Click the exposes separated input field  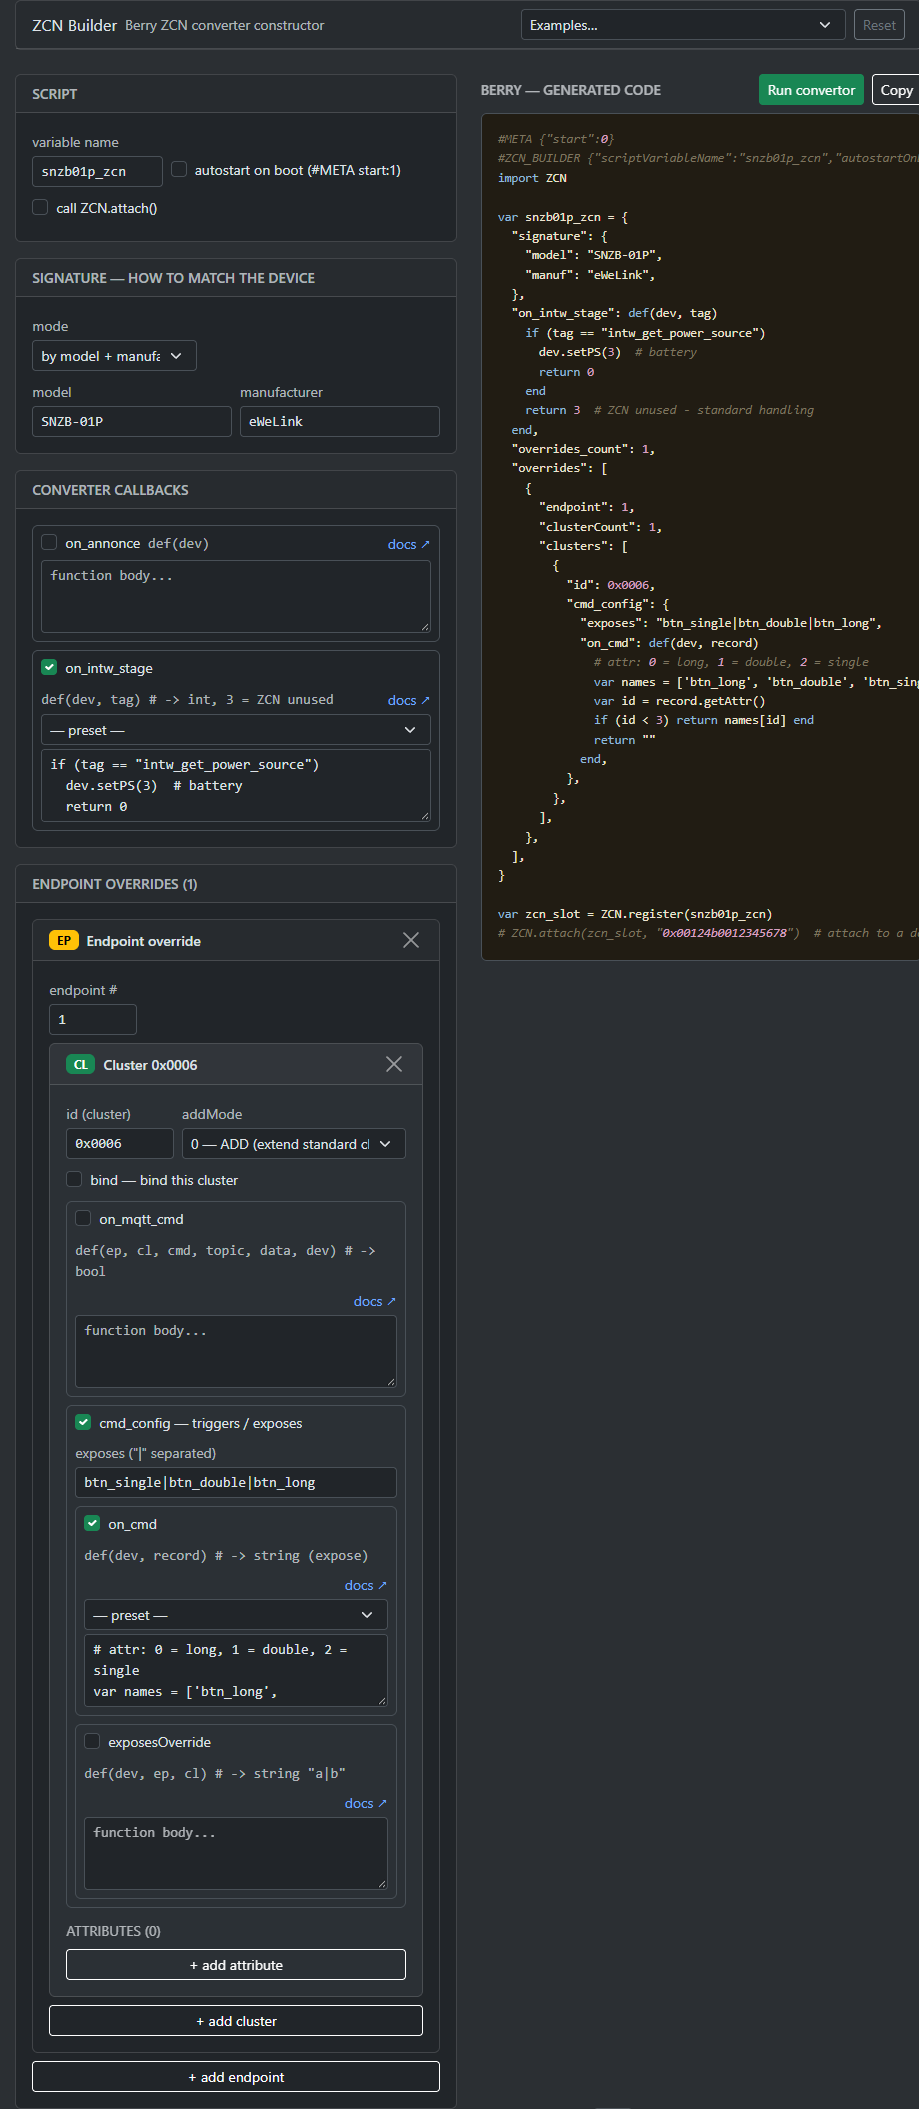click(x=236, y=1482)
